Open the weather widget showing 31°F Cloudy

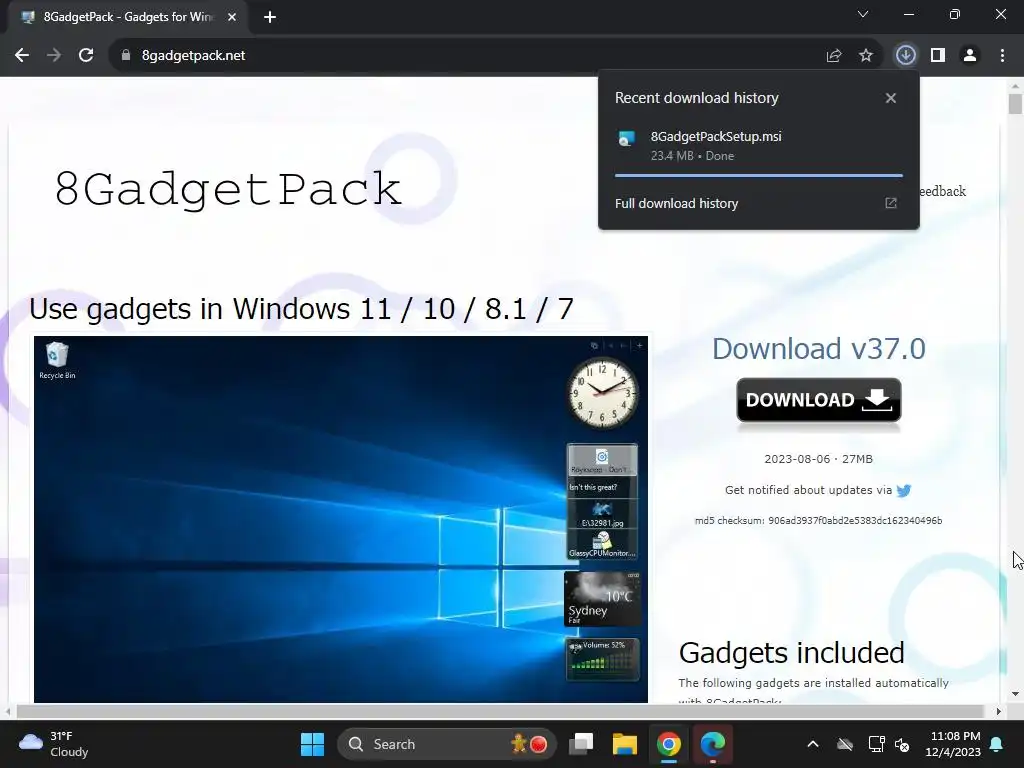coord(54,744)
